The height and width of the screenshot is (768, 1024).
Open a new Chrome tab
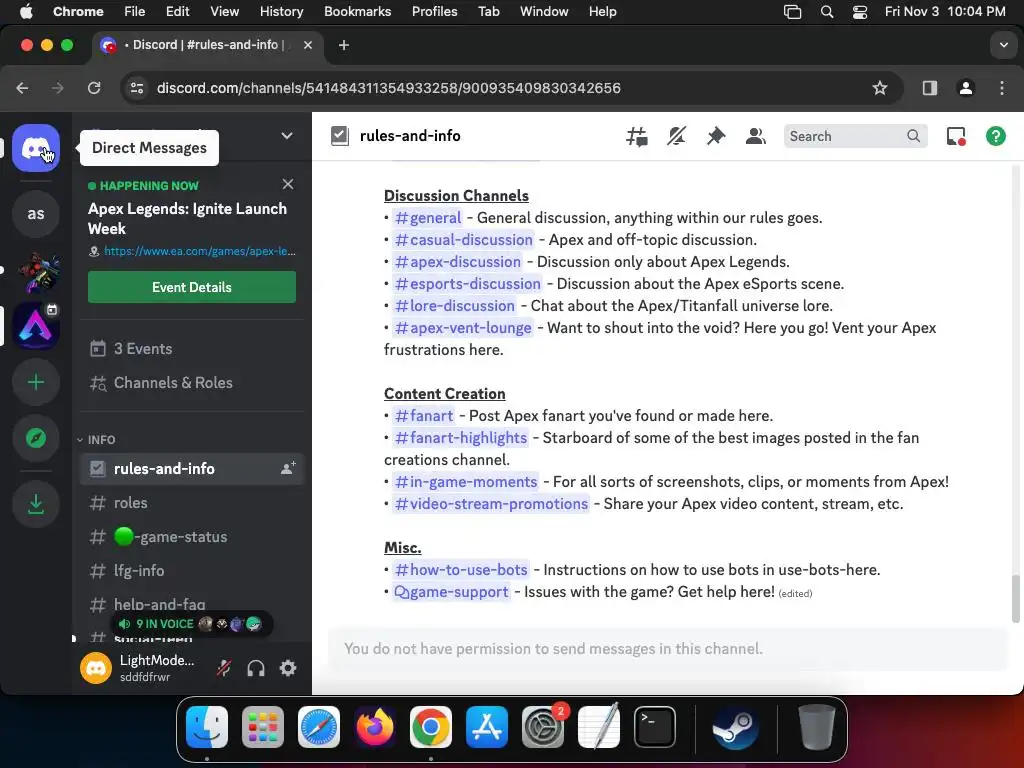[x=344, y=45]
